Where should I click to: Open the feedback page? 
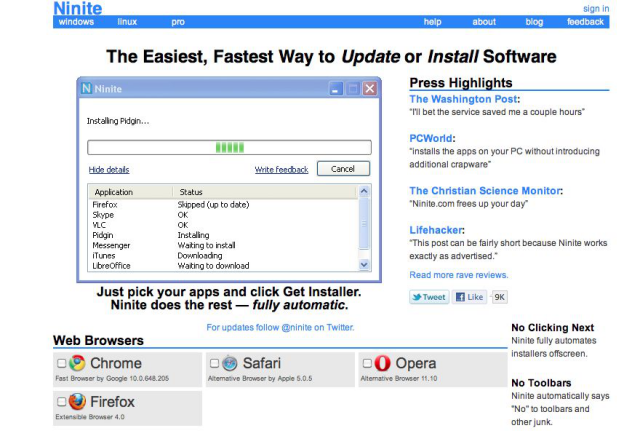[585, 22]
